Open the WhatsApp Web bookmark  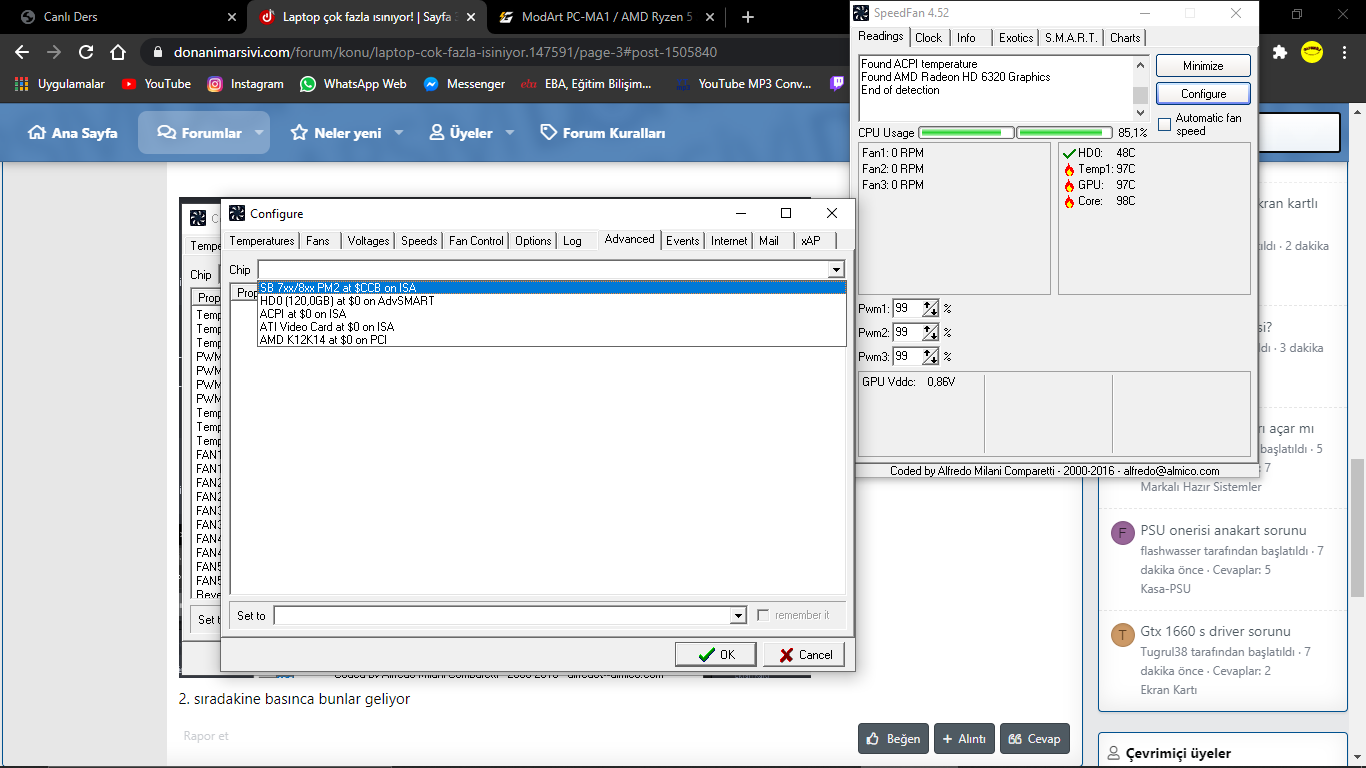pos(353,84)
